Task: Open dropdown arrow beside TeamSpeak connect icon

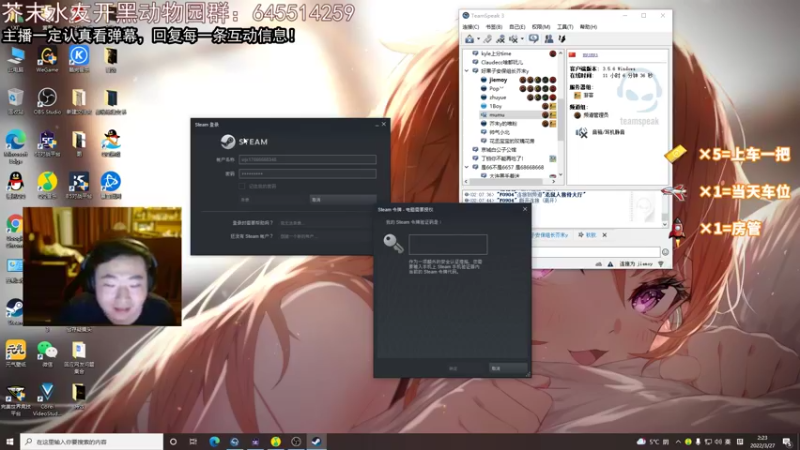Action: point(478,39)
